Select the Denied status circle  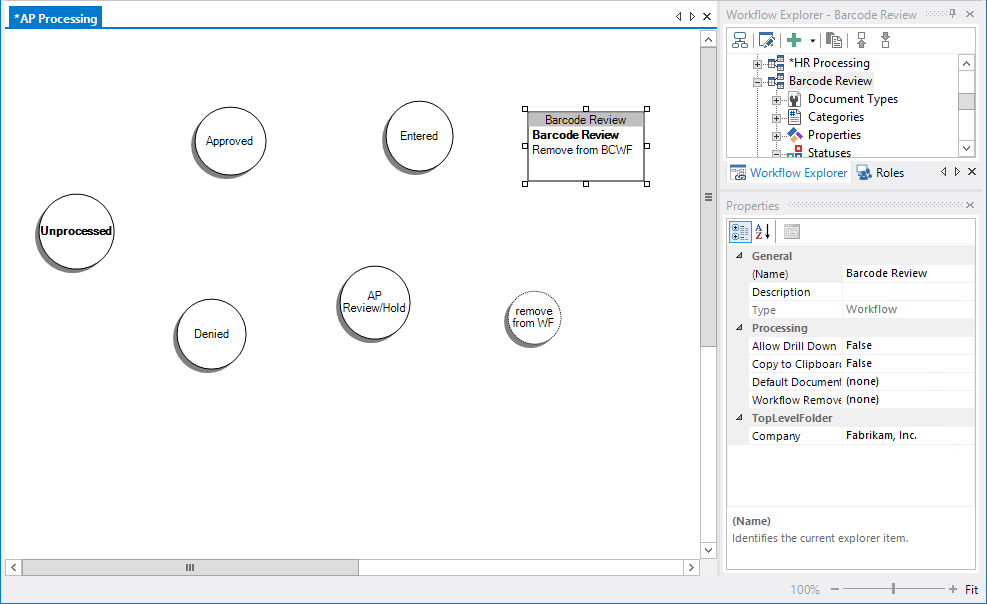(x=211, y=334)
